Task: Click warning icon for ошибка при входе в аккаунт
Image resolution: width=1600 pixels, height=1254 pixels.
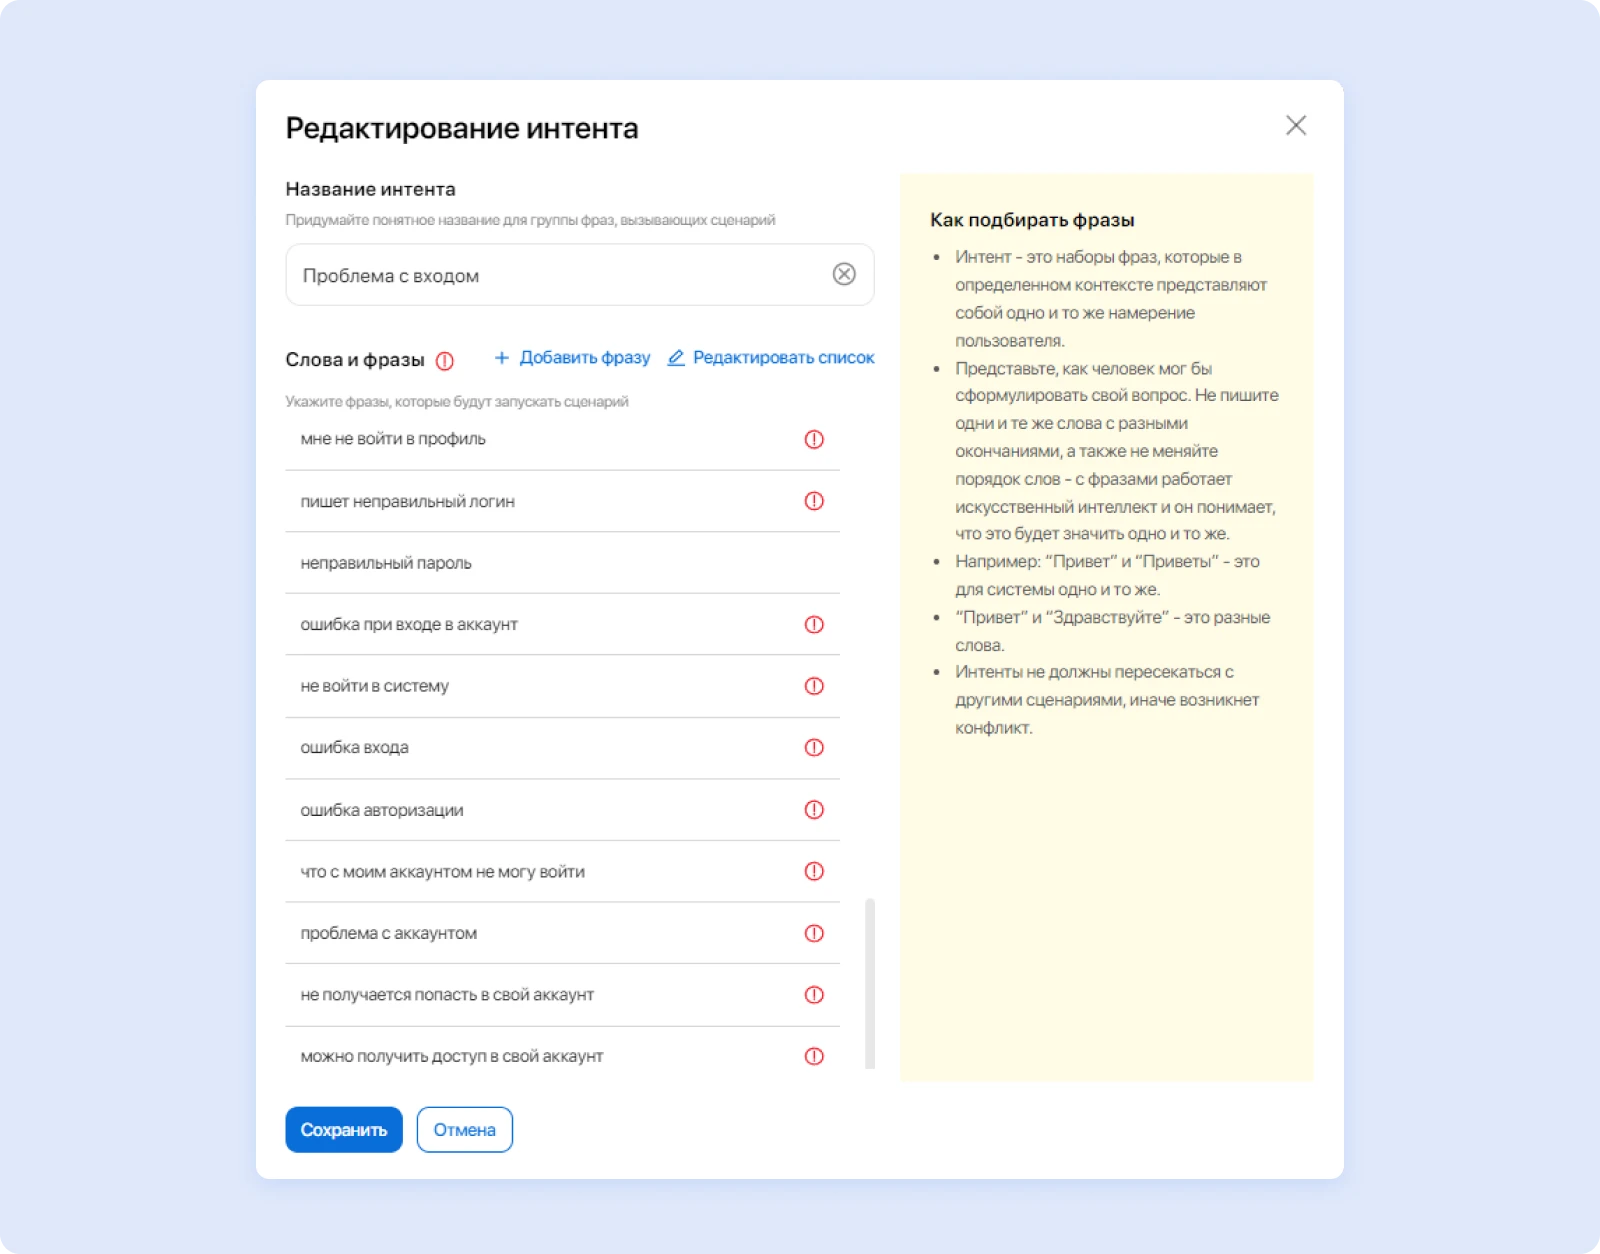Action: point(814,624)
